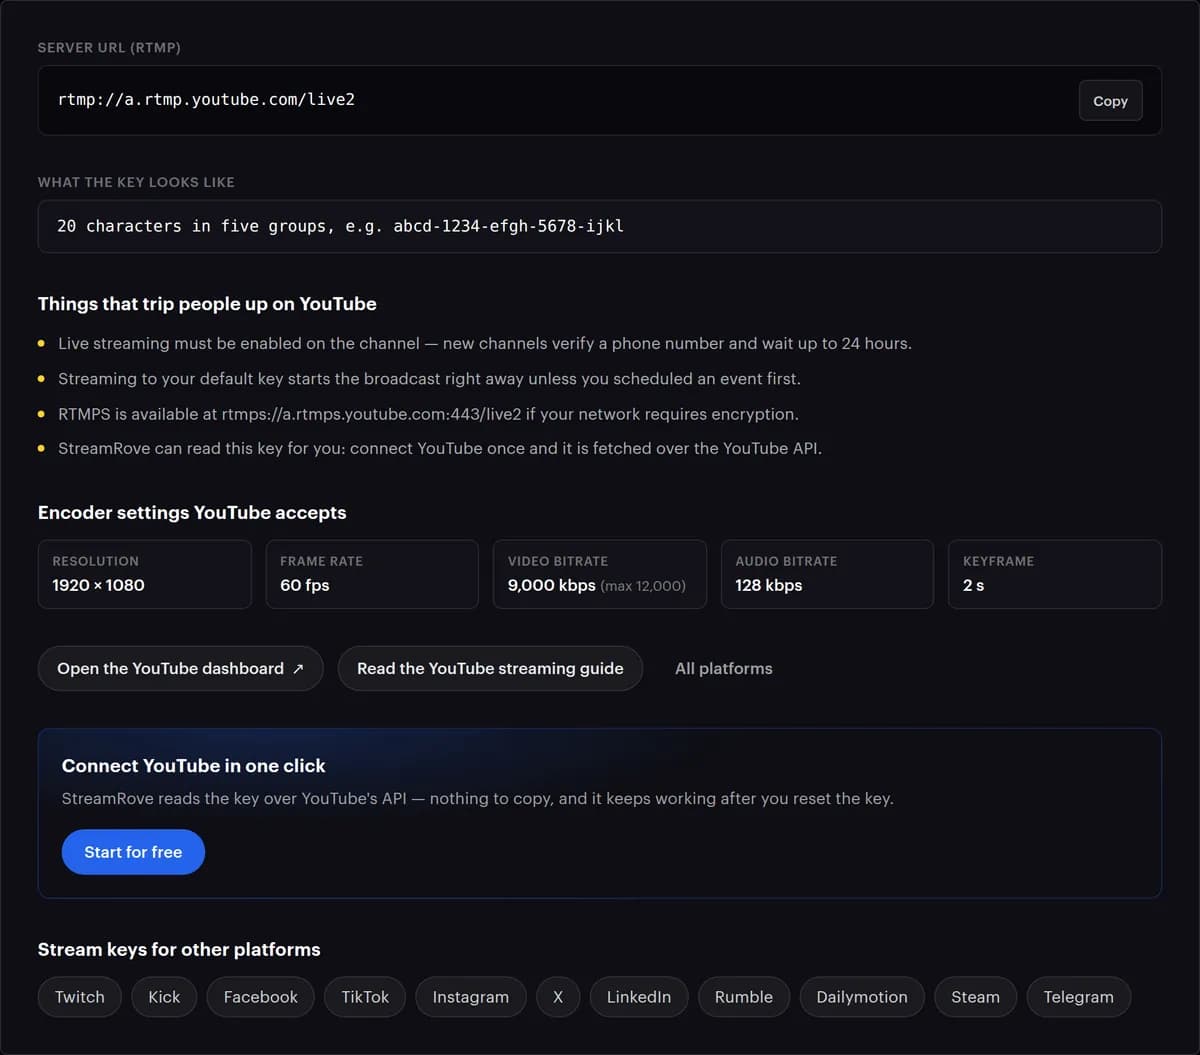Open the Steam stream key page
1200x1055 pixels.
(976, 997)
